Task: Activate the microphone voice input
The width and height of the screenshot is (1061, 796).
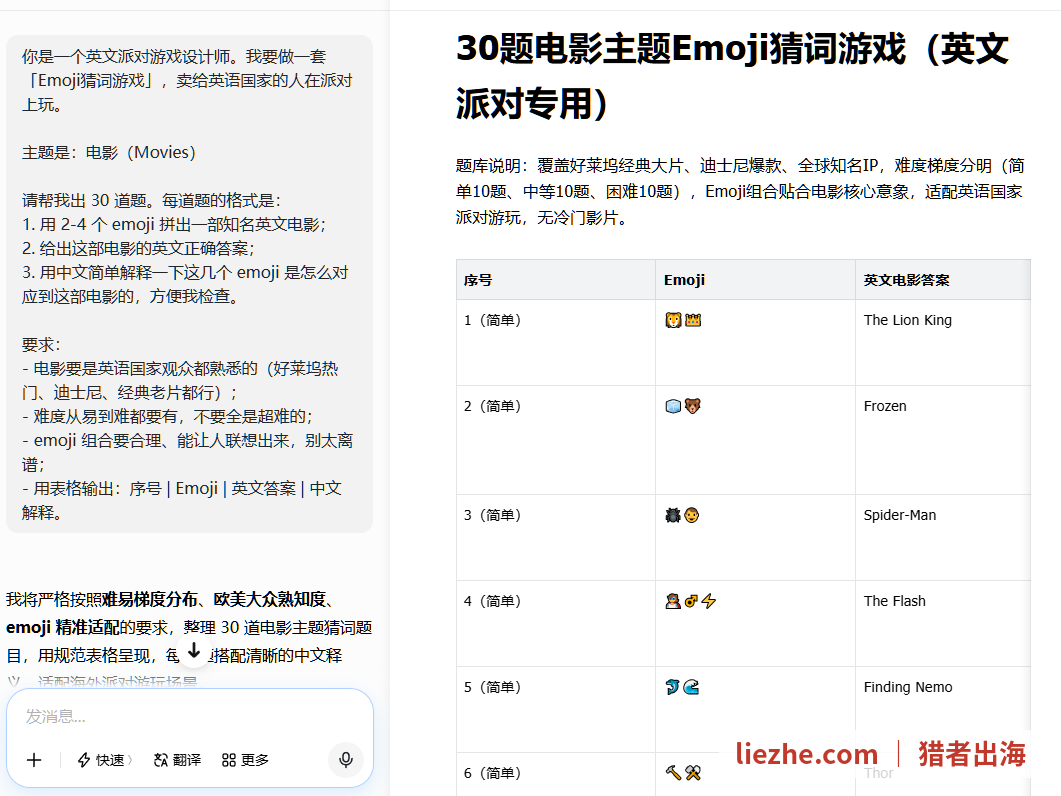Action: [346, 759]
